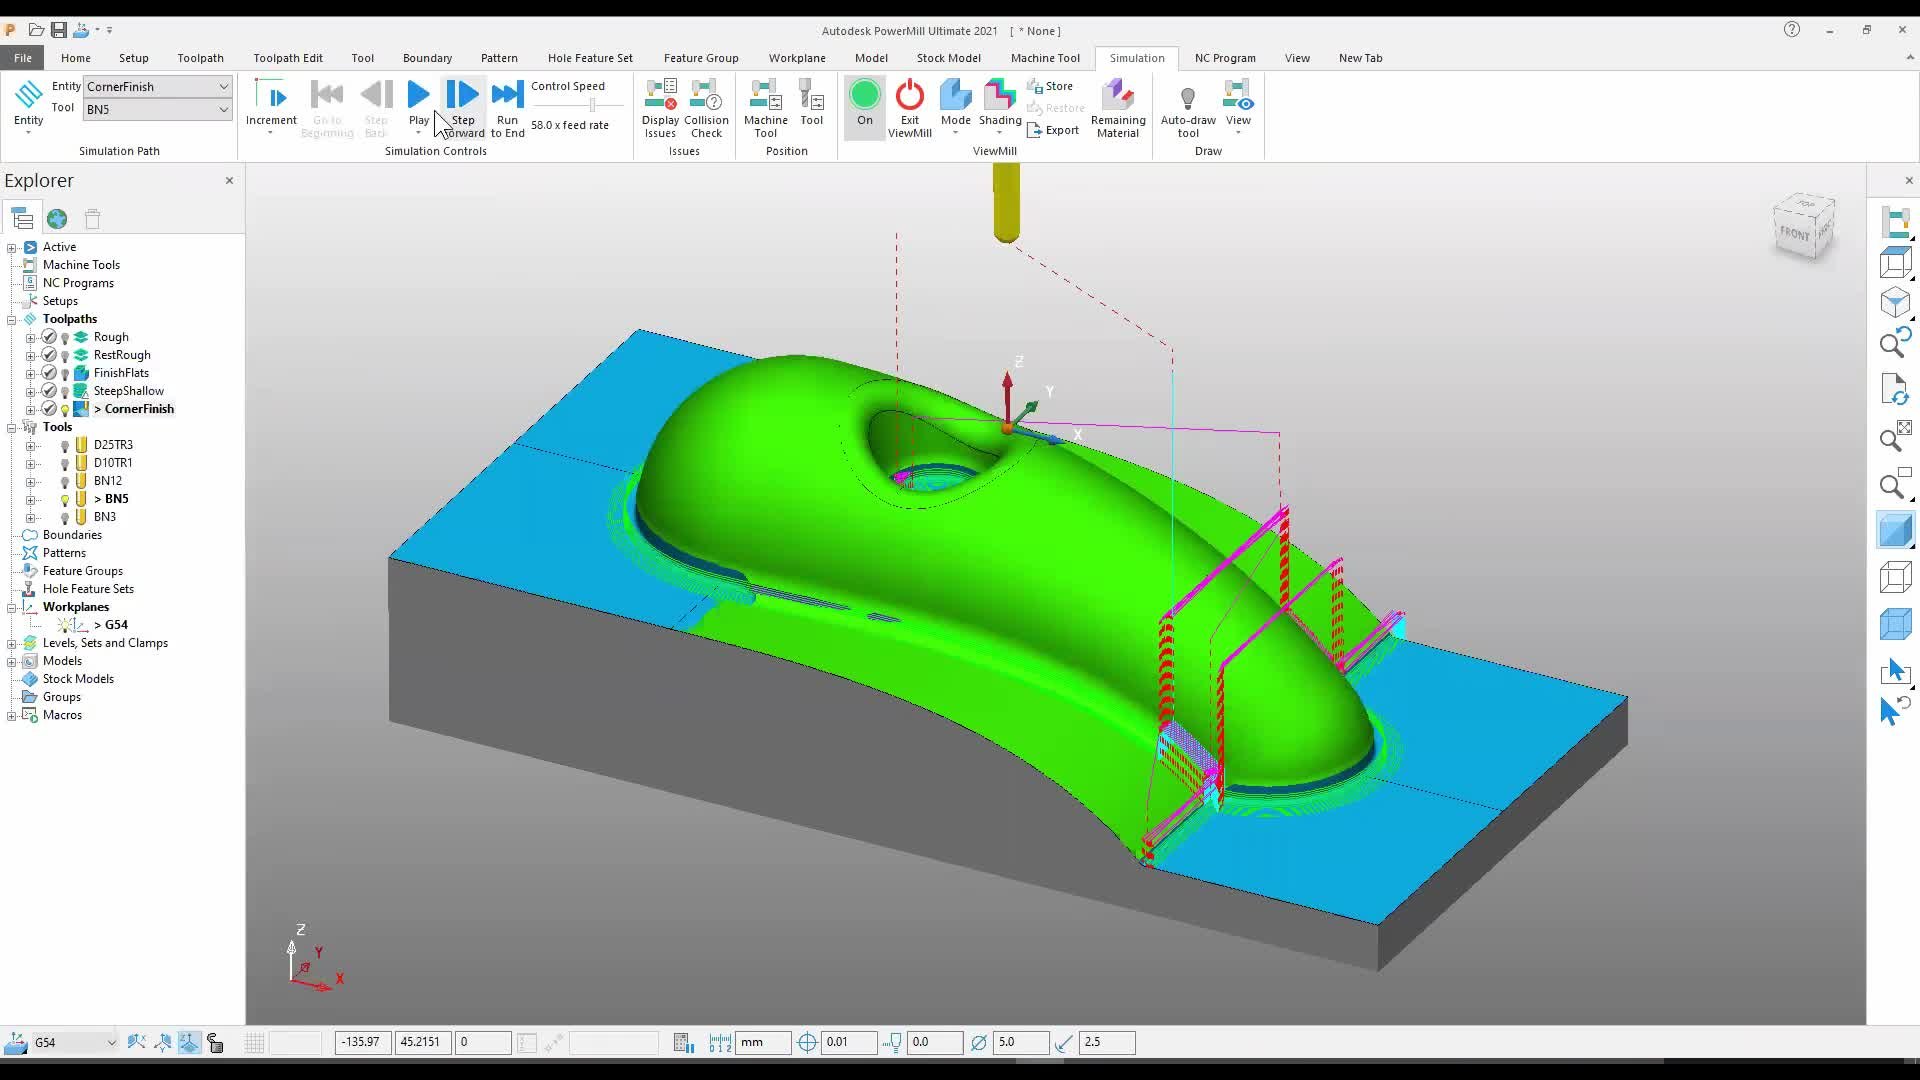
Task: Click the tool diameter field showing 5.0
Action: pyautogui.click(x=1020, y=1042)
